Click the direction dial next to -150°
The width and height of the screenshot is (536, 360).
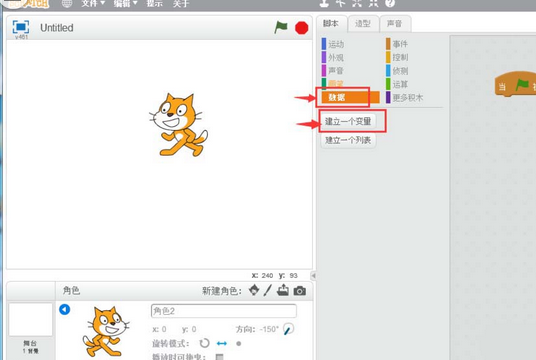tap(289, 329)
